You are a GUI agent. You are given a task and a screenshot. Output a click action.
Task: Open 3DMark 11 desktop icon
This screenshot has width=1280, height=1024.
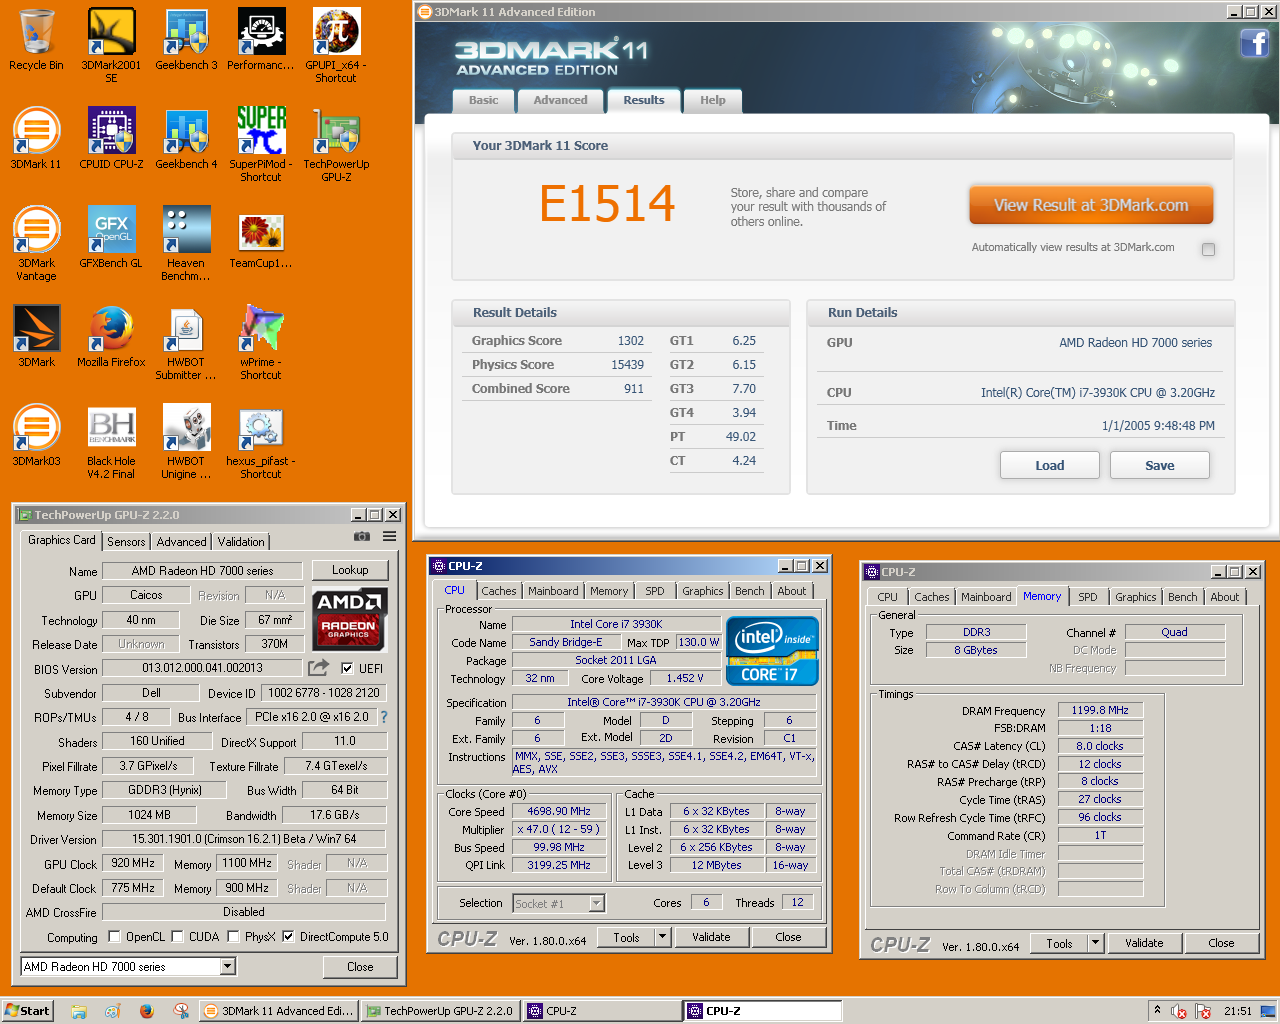(36, 139)
